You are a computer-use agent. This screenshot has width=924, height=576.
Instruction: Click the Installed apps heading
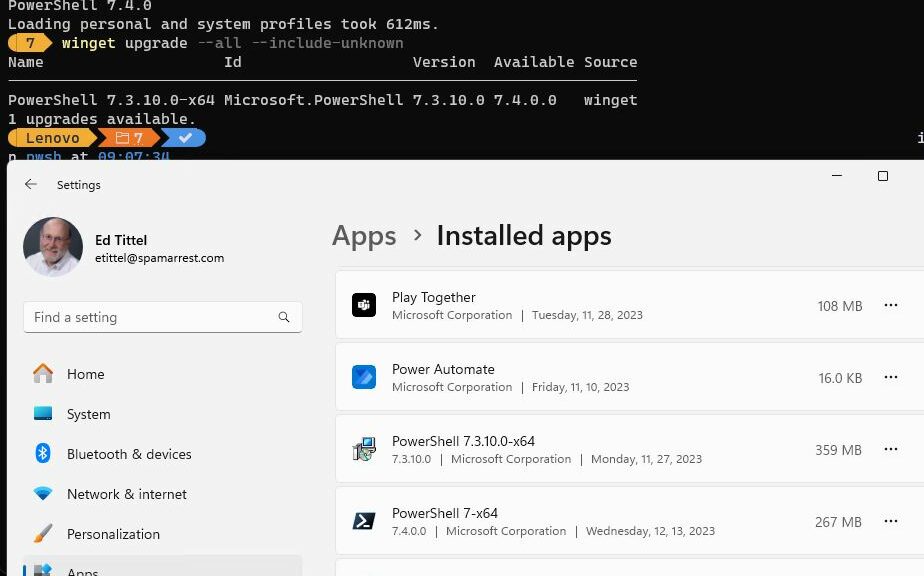coord(524,235)
